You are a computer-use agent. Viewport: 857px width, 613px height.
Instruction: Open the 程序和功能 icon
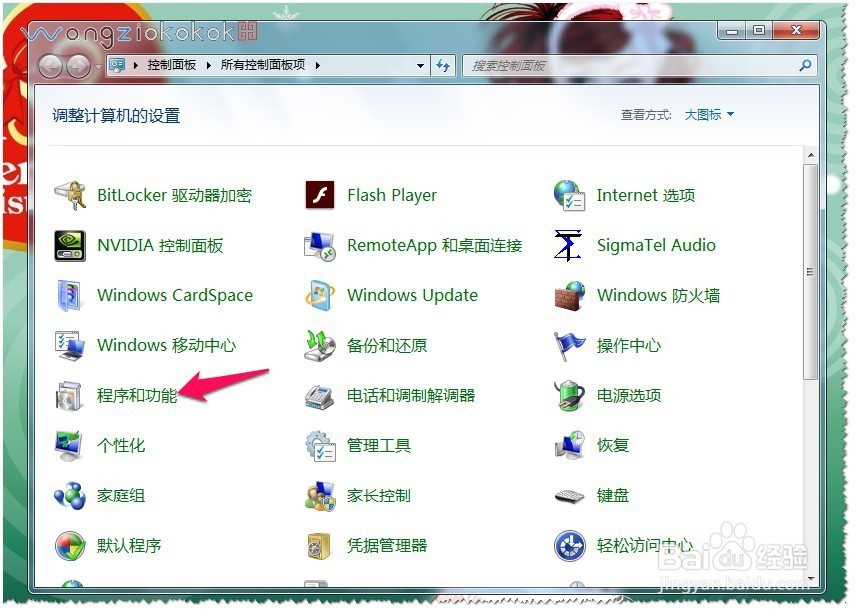pyautogui.click(x=70, y=396)
